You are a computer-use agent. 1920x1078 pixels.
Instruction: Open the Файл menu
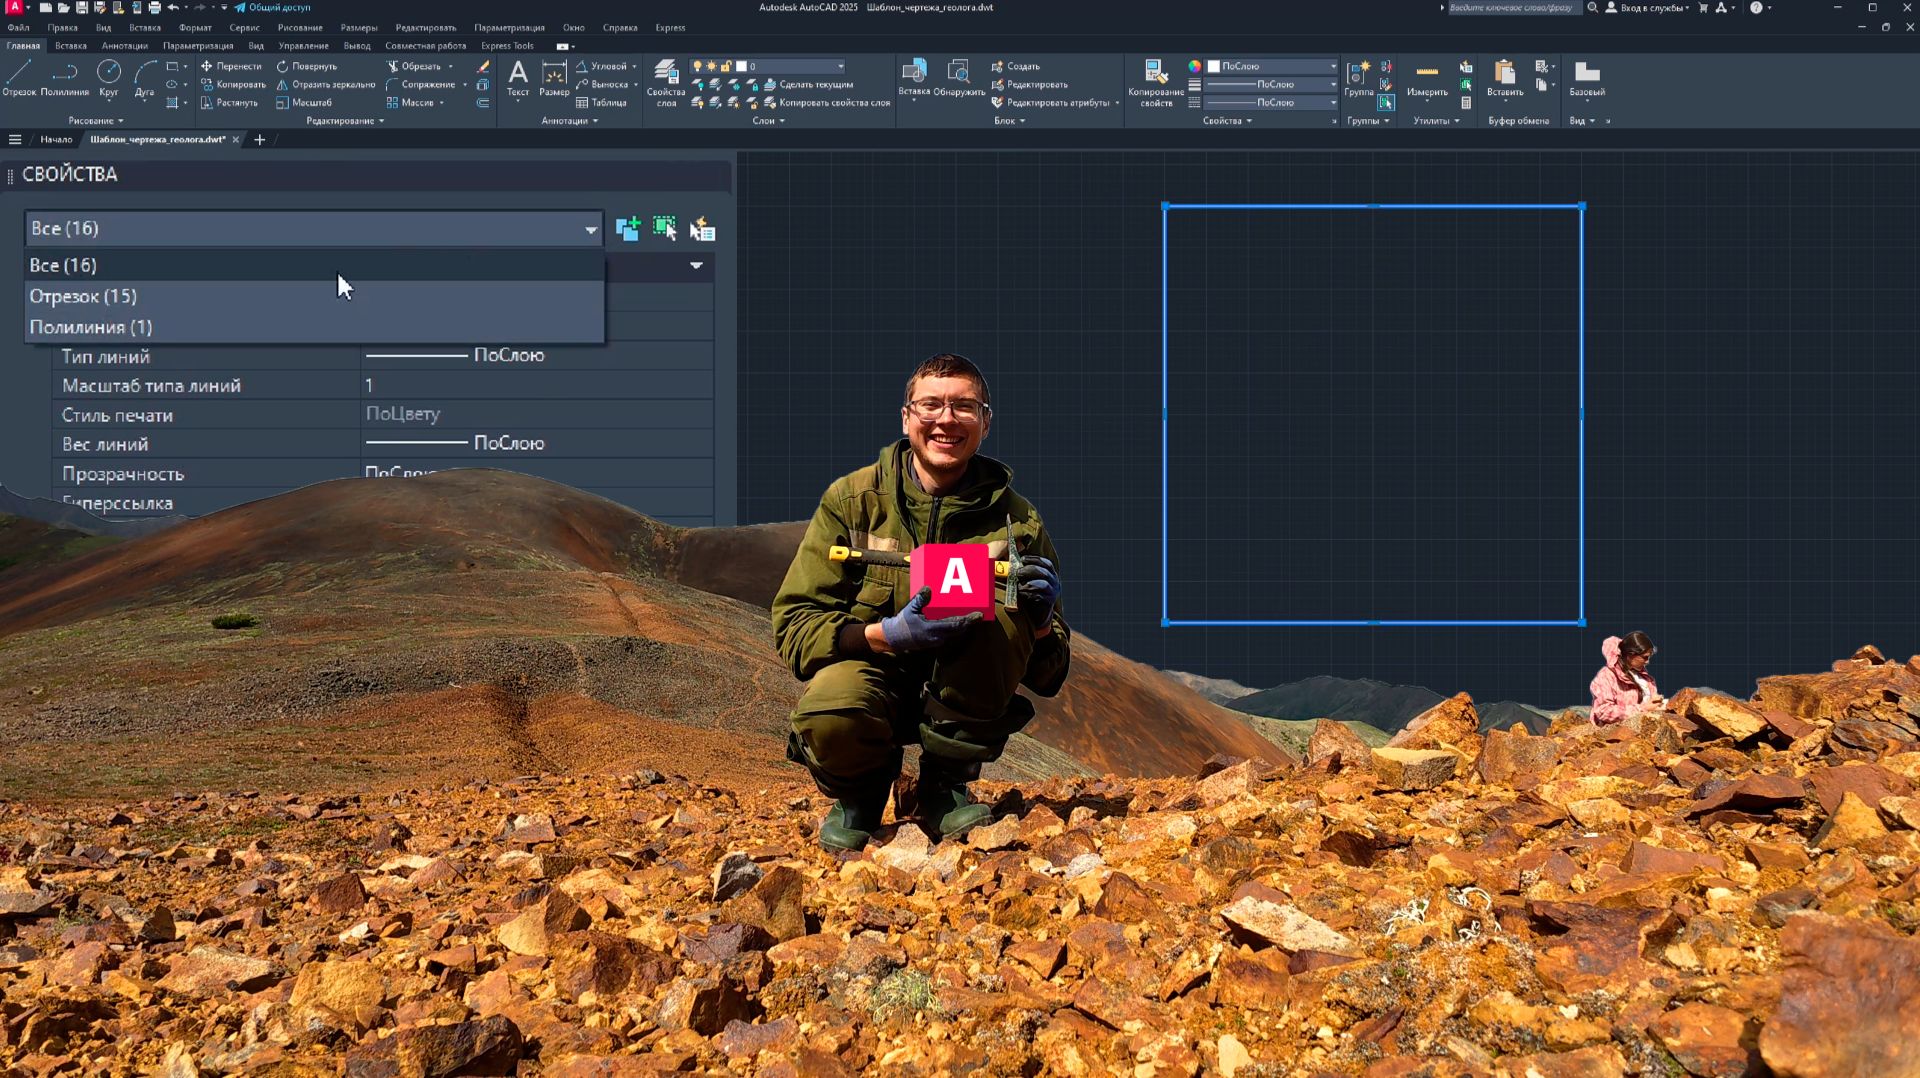point(18,28)
